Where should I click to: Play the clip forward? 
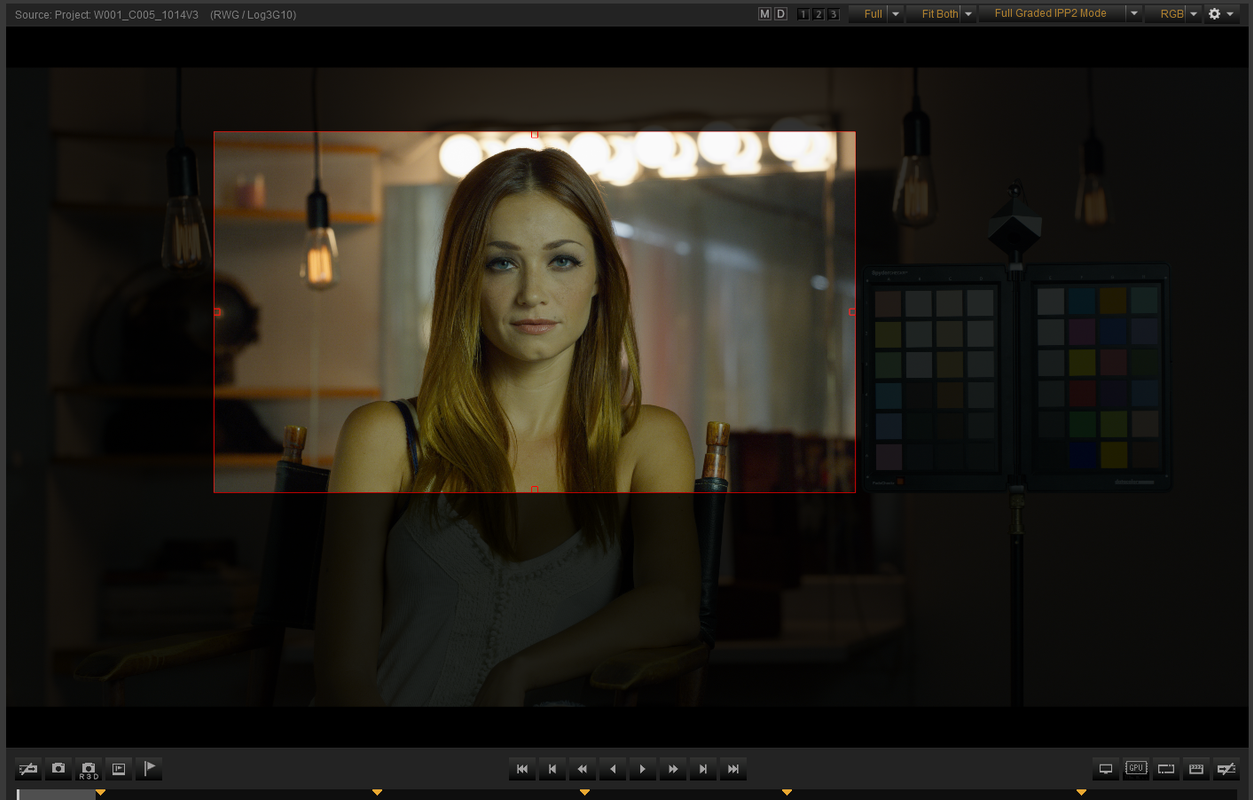click(x=642, y=769)
